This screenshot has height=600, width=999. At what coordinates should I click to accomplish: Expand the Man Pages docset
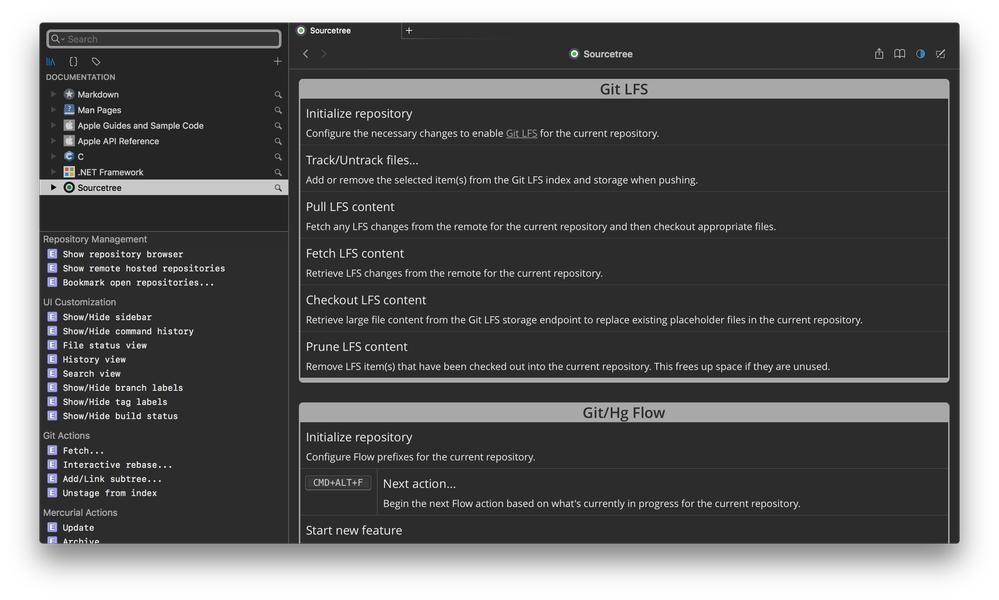point(54,110)
